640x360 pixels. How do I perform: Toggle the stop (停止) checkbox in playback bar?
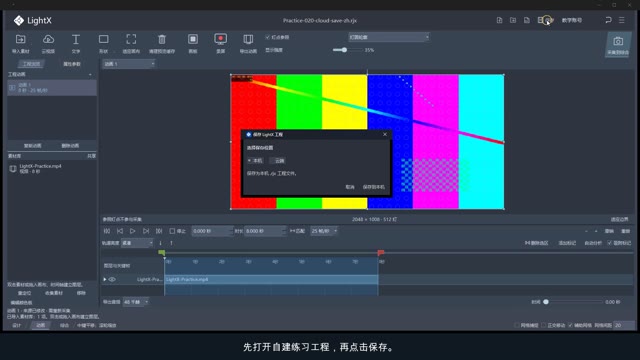coord(172,231)
